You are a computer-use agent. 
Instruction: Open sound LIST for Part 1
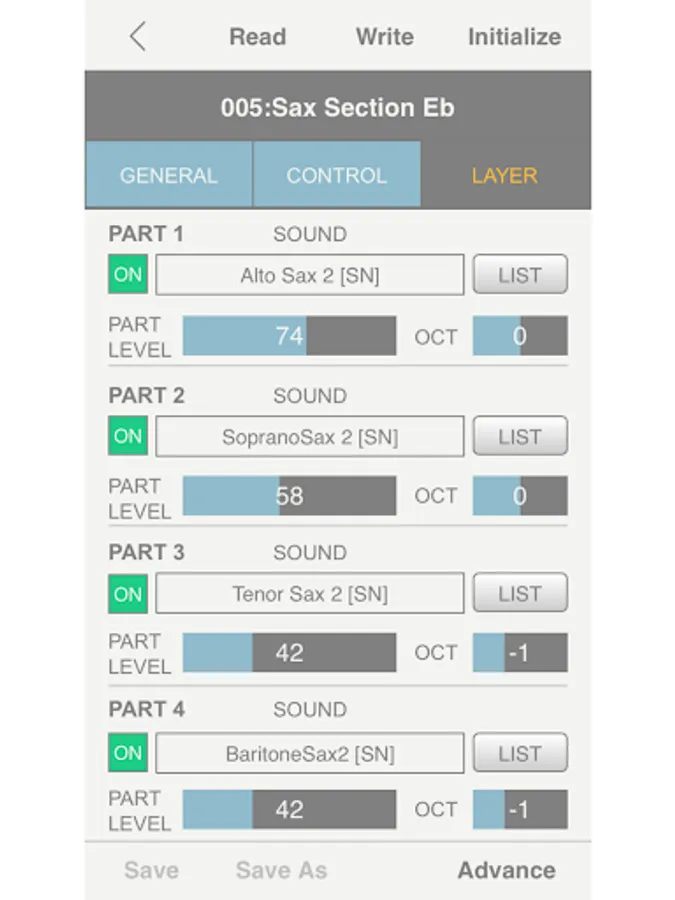click(x=520, y=274)
